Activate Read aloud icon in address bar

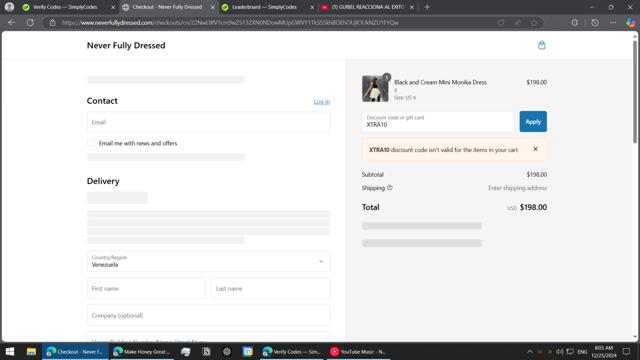click(518, 22)
